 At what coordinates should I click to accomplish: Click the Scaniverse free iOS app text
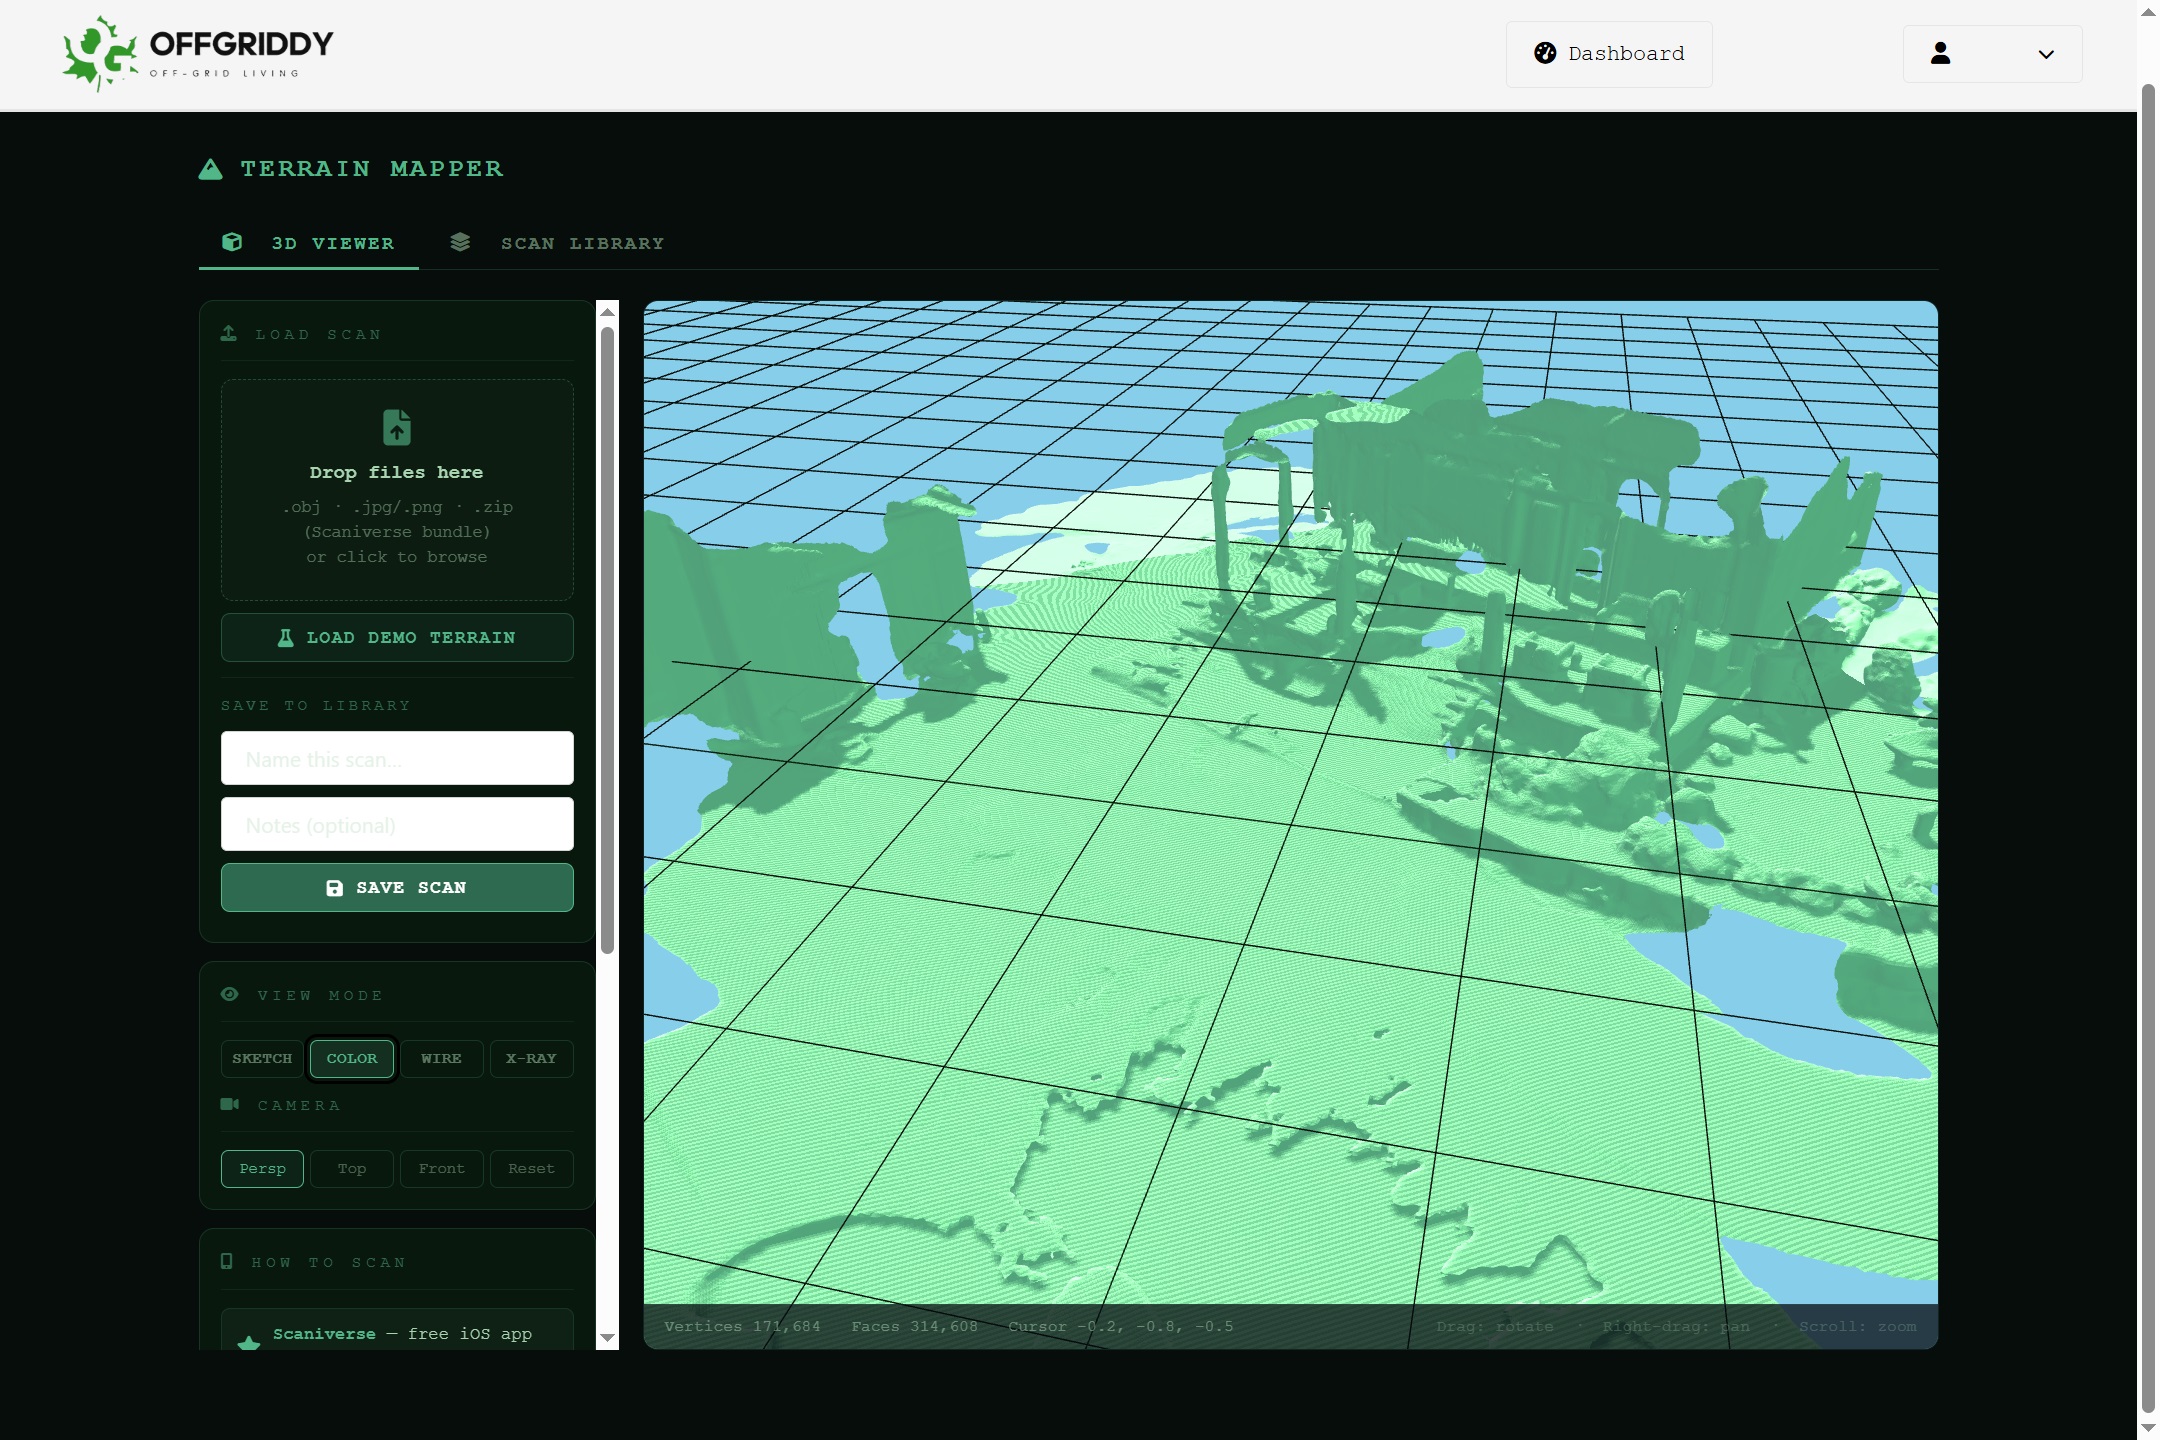pyautogui.click(x=402, y=1334)
